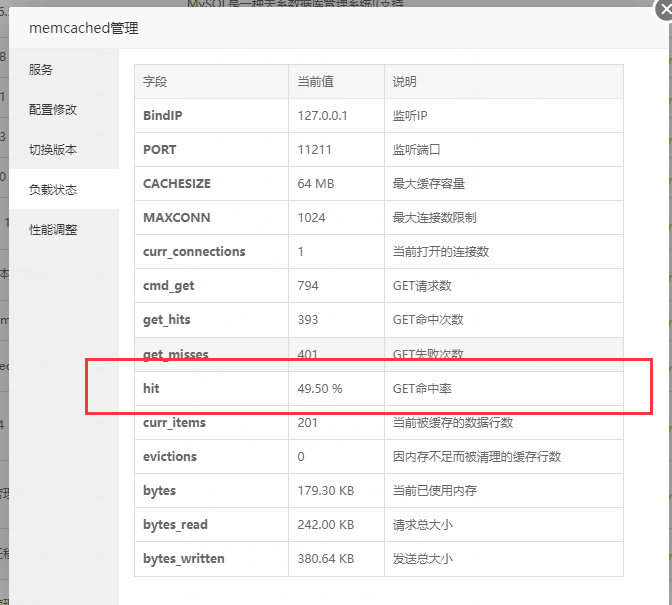Click the 最大连接数限制 description
Image resolution: width=672 pixels, height=605 pixels.
(x=435, y=218)
